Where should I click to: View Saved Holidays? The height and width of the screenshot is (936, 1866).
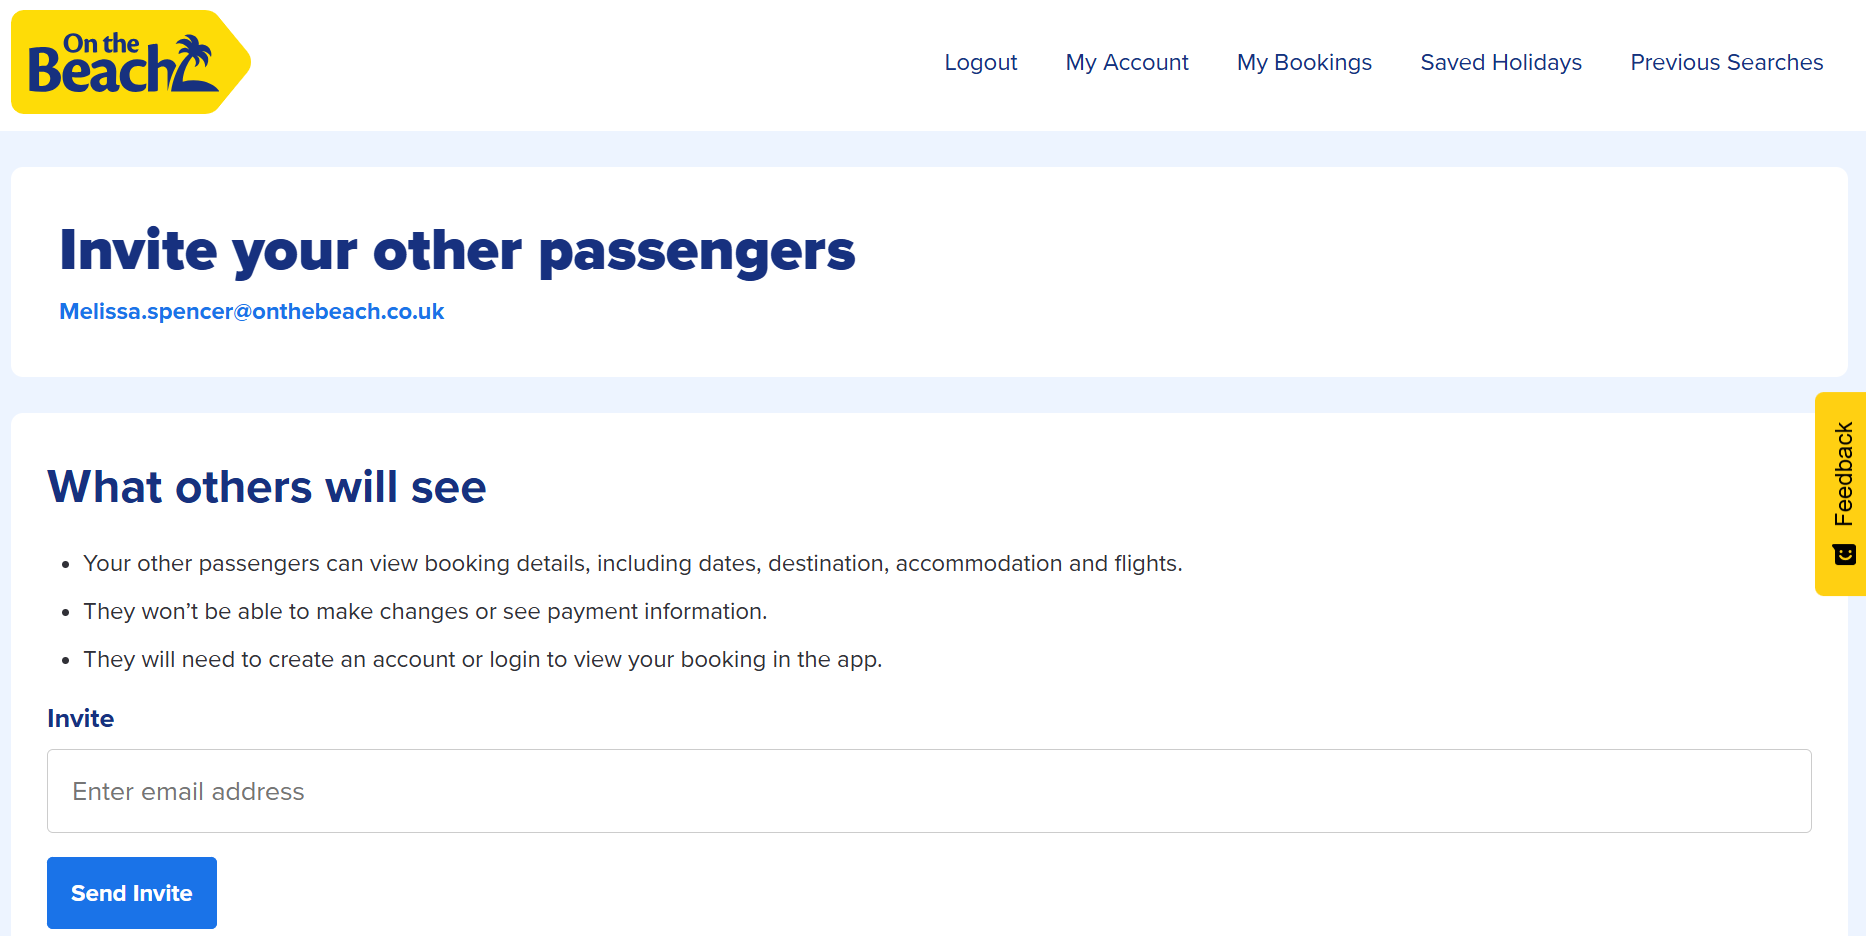1501,62
